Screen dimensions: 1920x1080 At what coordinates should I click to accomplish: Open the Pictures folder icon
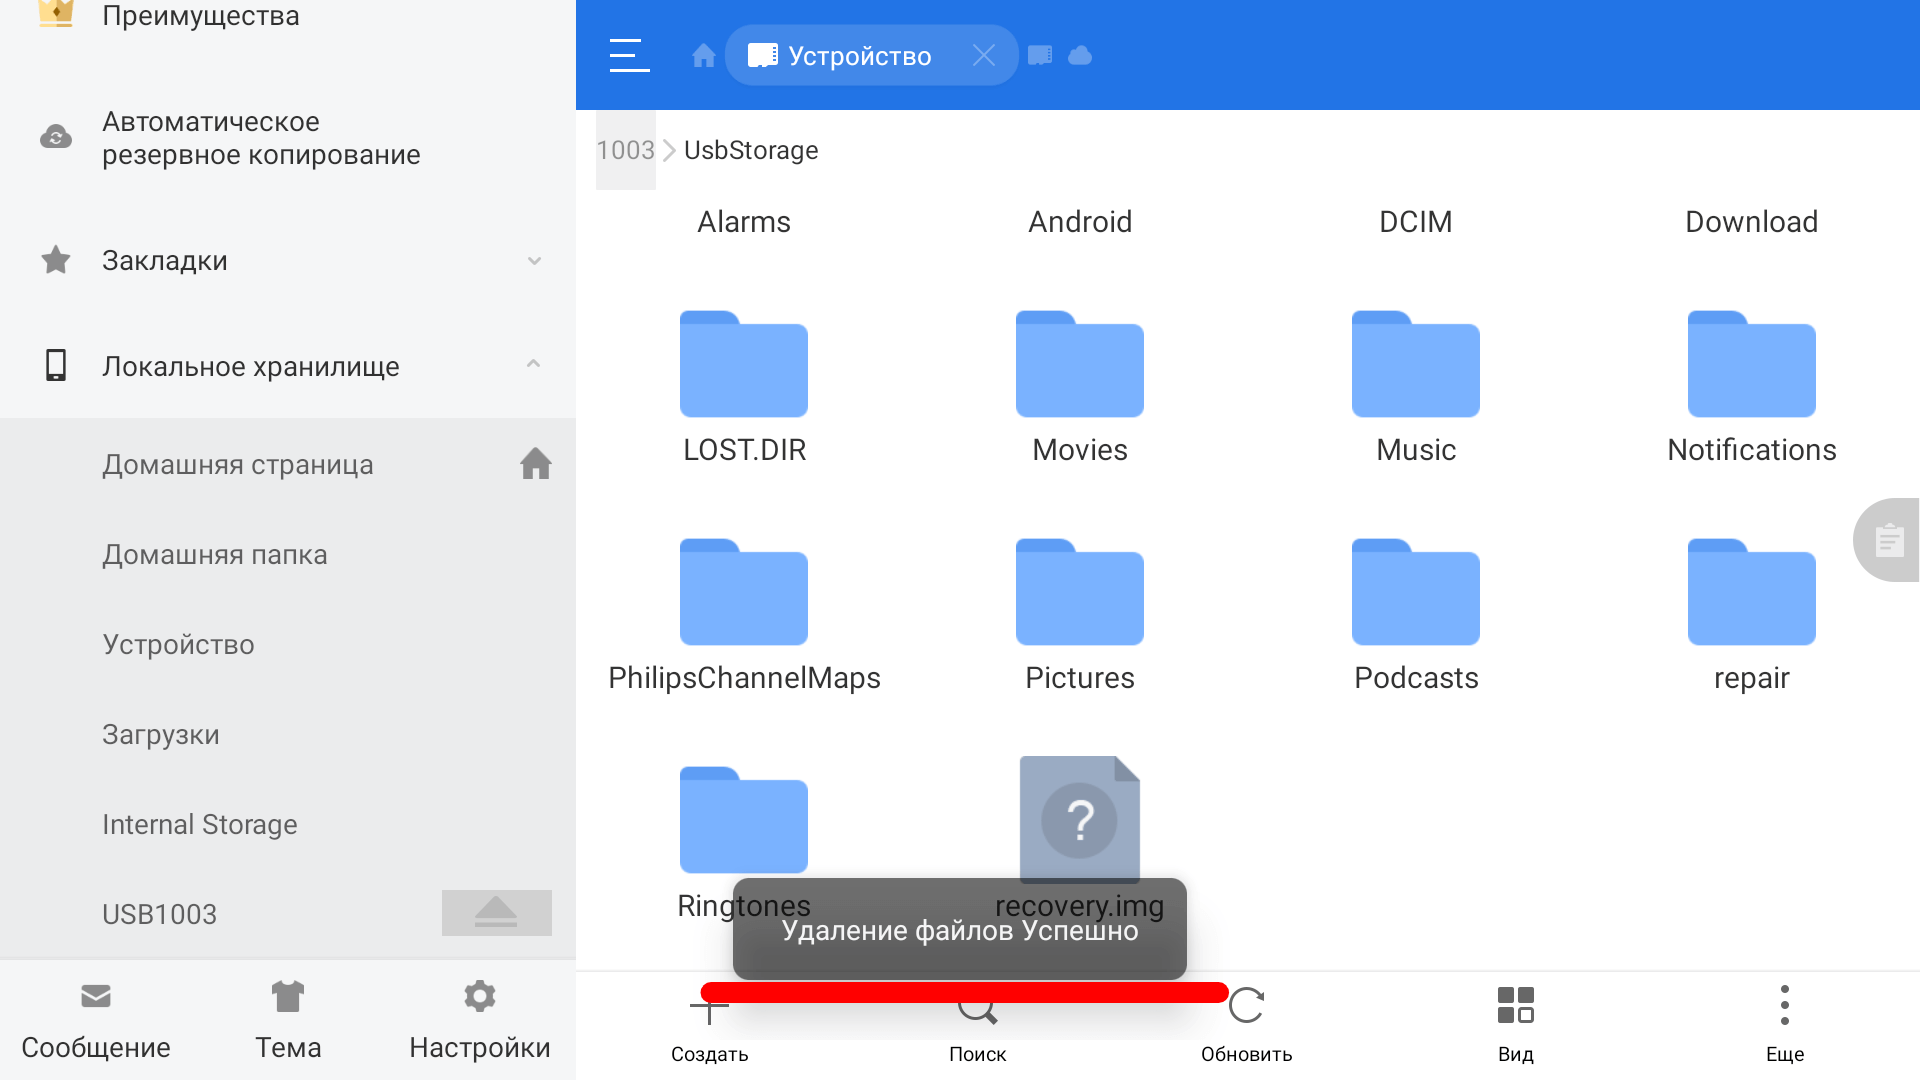tap(1080, 592)
